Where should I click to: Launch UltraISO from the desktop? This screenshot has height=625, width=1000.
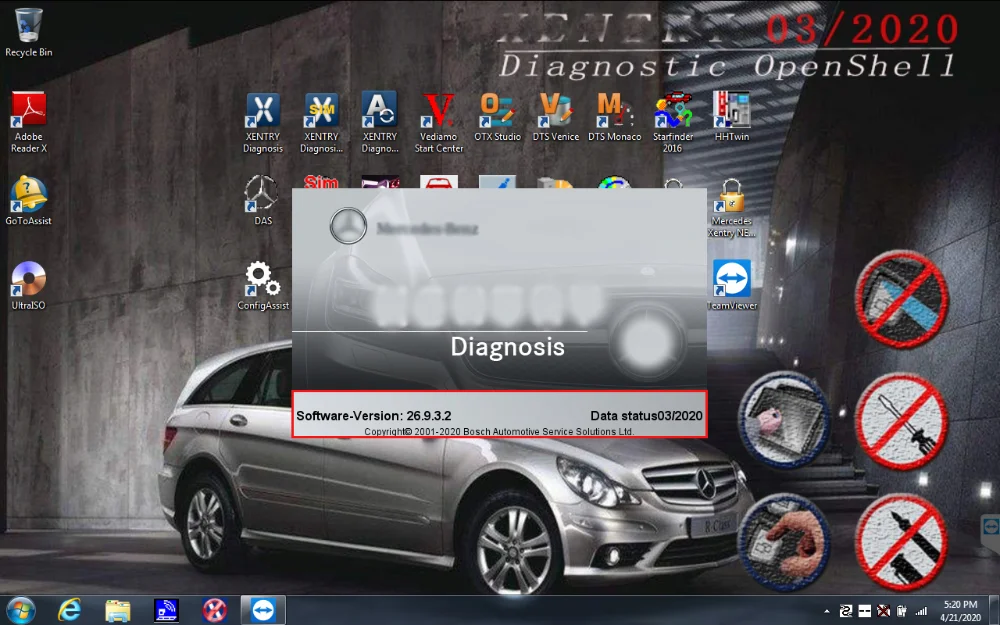[29, 285]
